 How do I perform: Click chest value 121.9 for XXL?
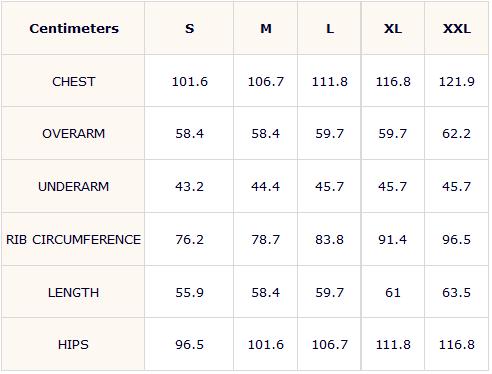click(x=457, y=82)
